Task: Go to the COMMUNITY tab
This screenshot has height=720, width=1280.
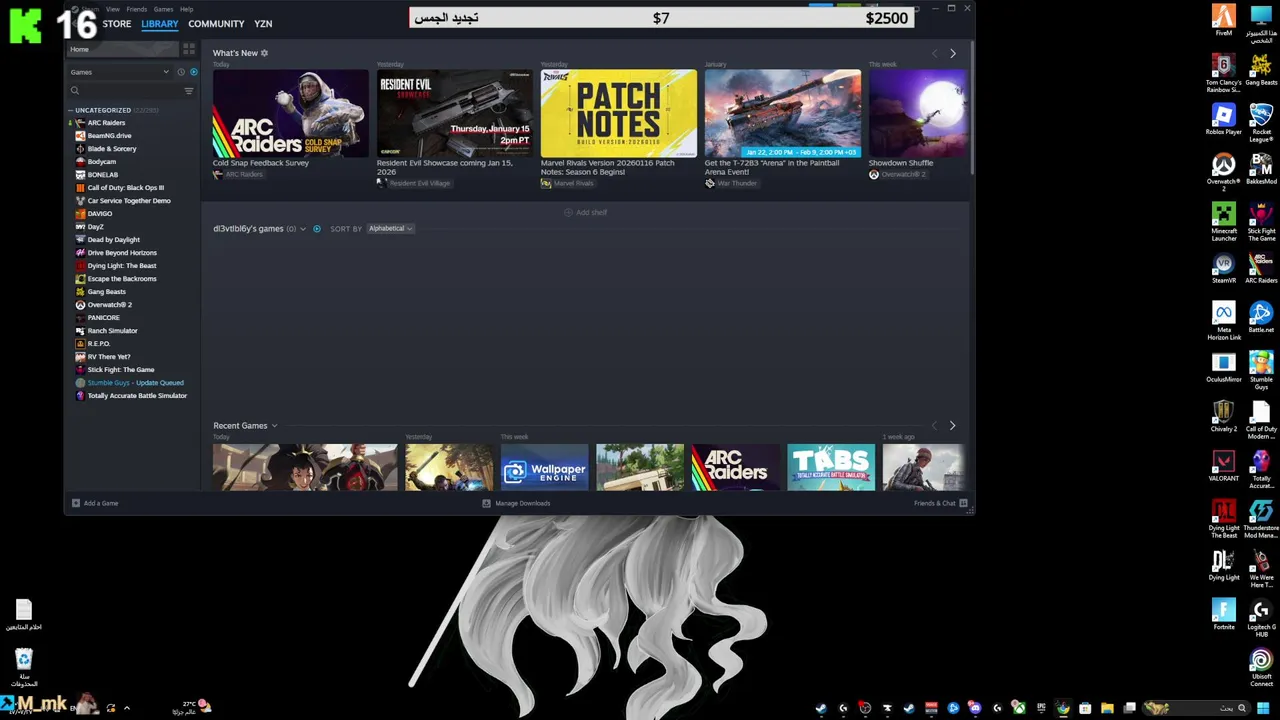Action: coord(216,23)
